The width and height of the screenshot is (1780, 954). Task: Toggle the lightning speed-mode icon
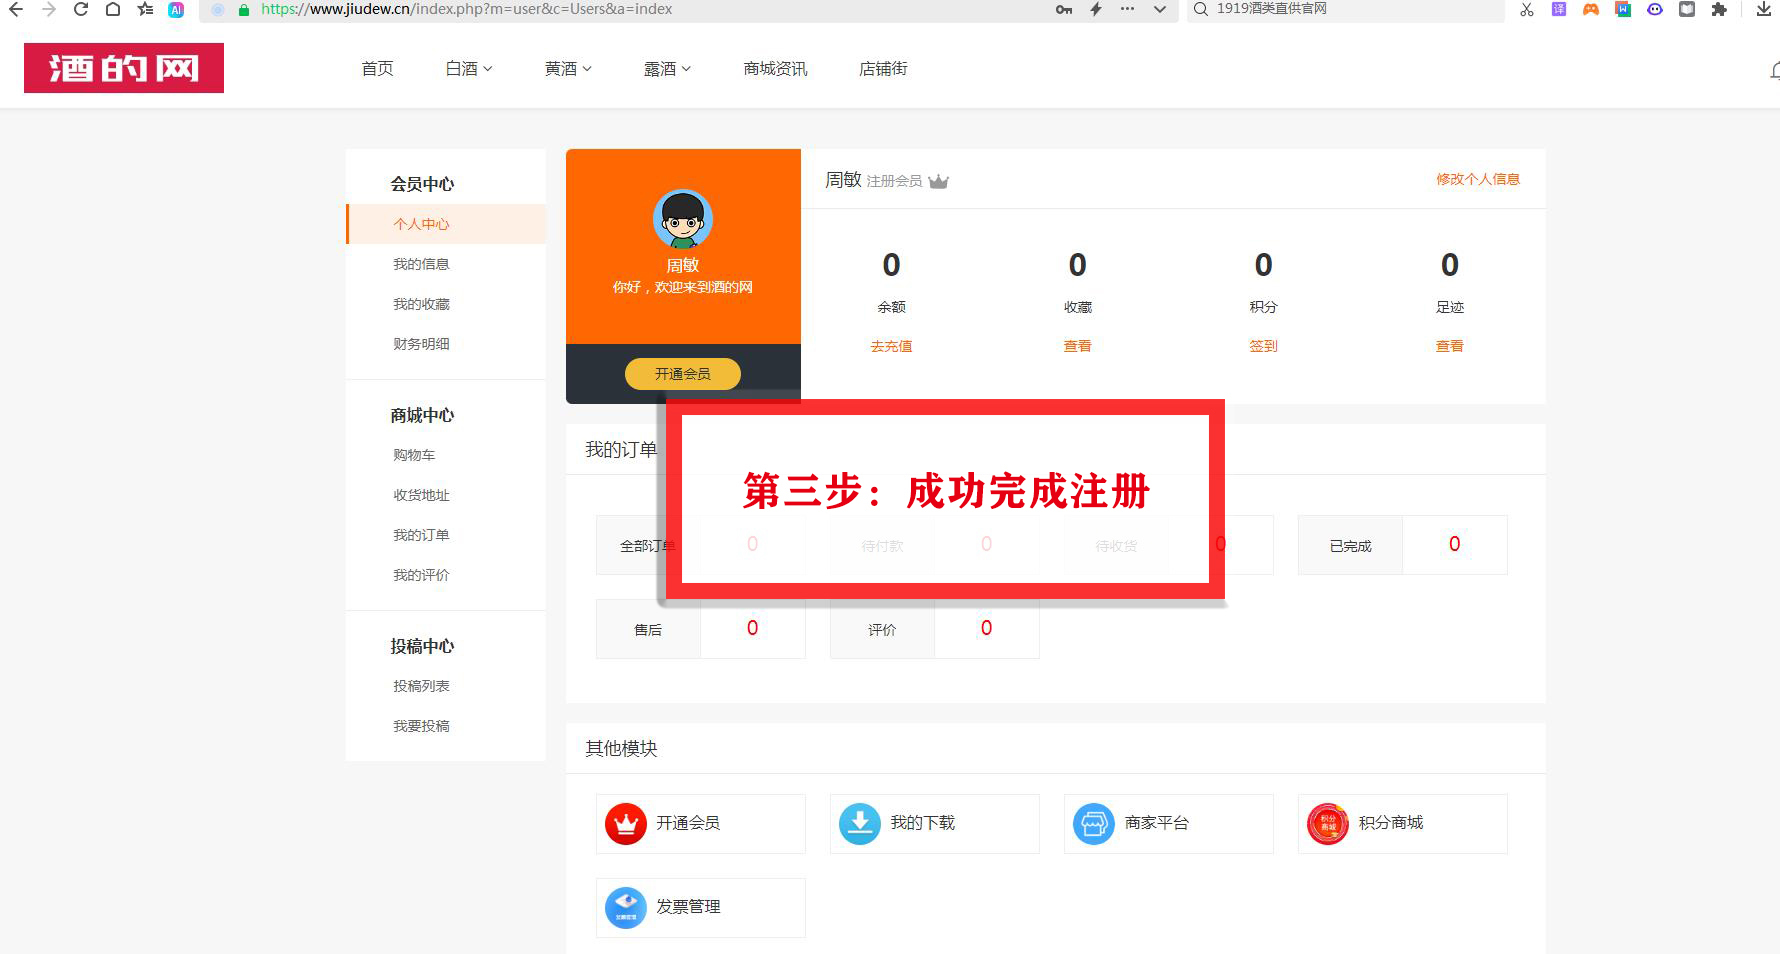1096,9
